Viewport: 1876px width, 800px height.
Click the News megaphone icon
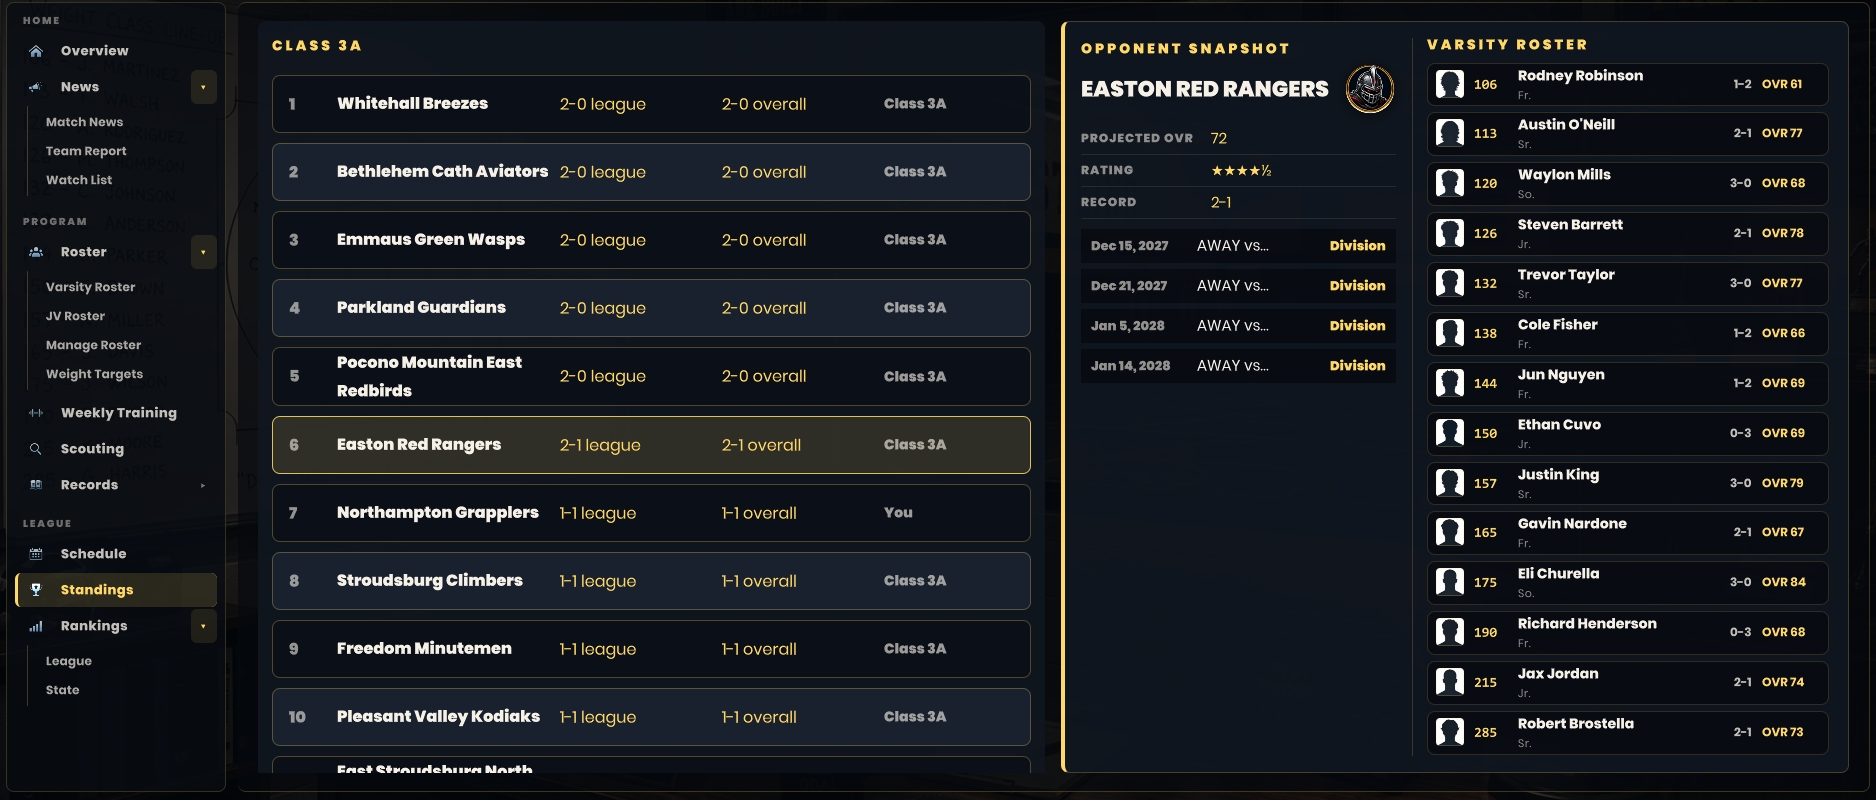coord(36,87)
